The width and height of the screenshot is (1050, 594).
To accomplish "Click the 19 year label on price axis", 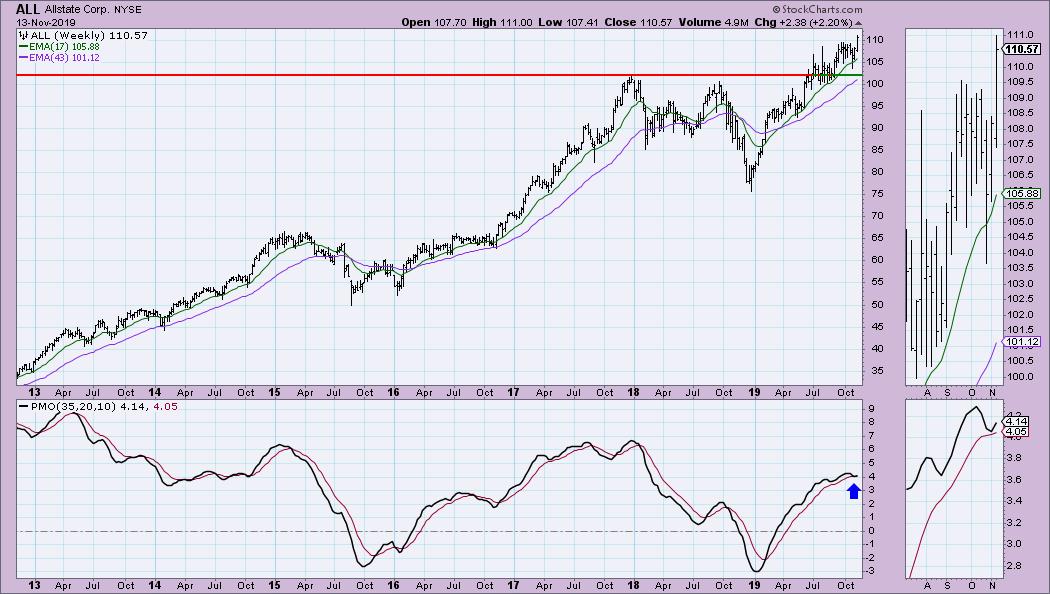I will coord(754,392).
